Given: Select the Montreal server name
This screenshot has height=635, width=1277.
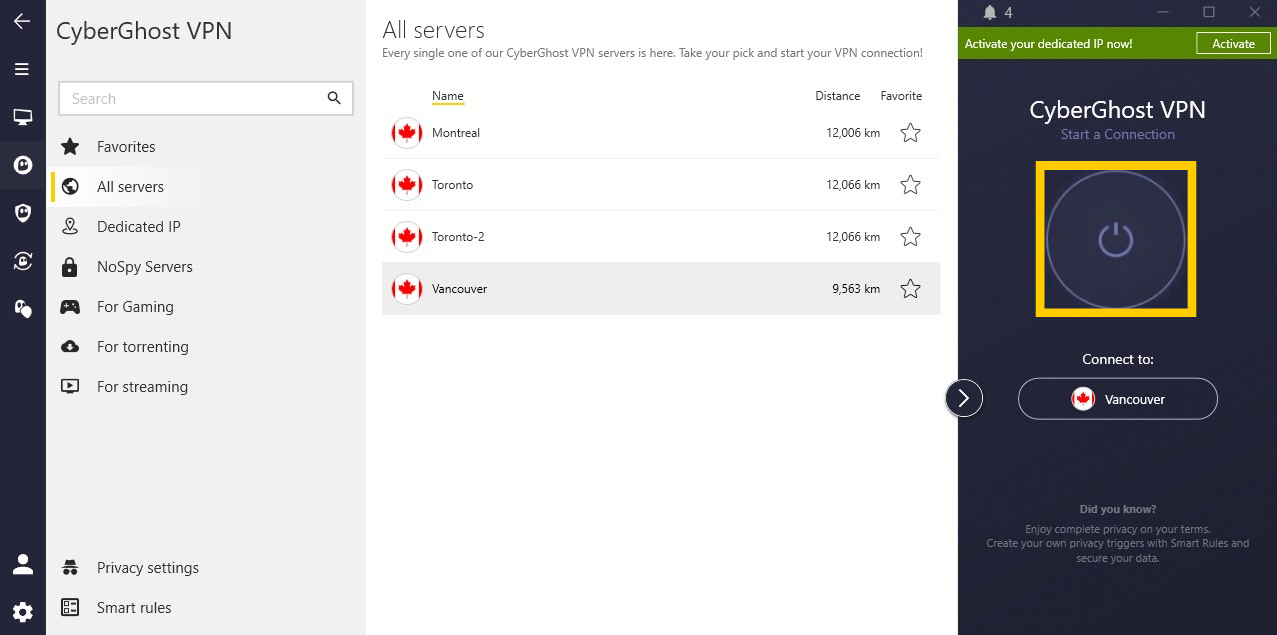Looking at the screenshot, I should 456,133.
